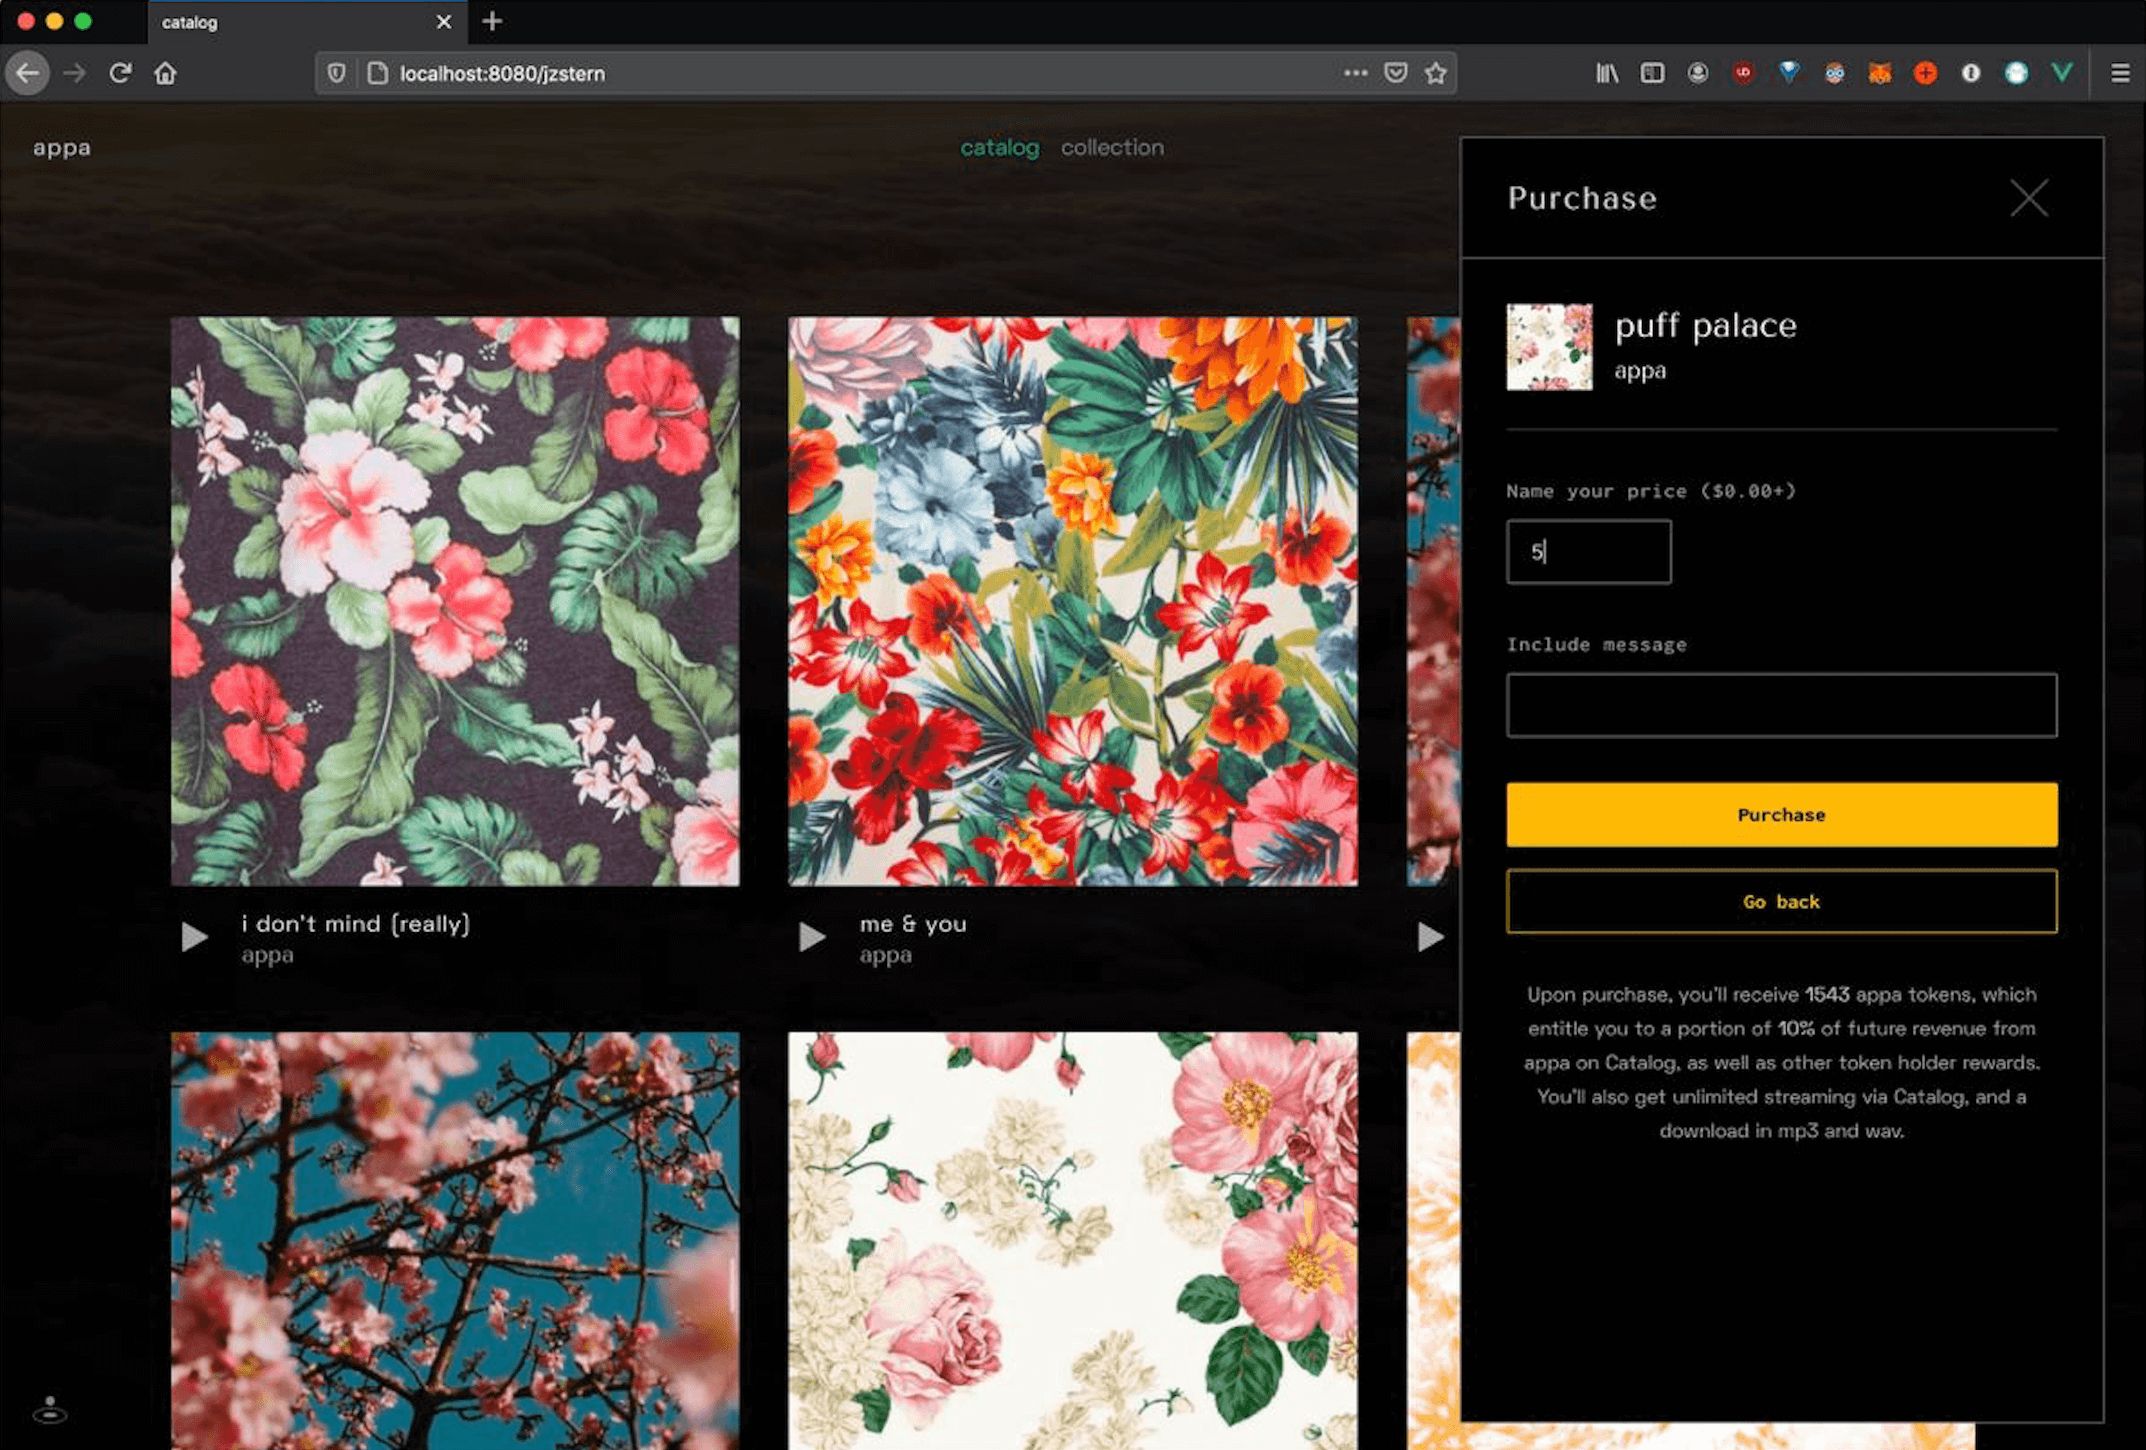Toggle the browser sidebar view
This screenshot has height=1450, width=2146.
point(1652,73)
